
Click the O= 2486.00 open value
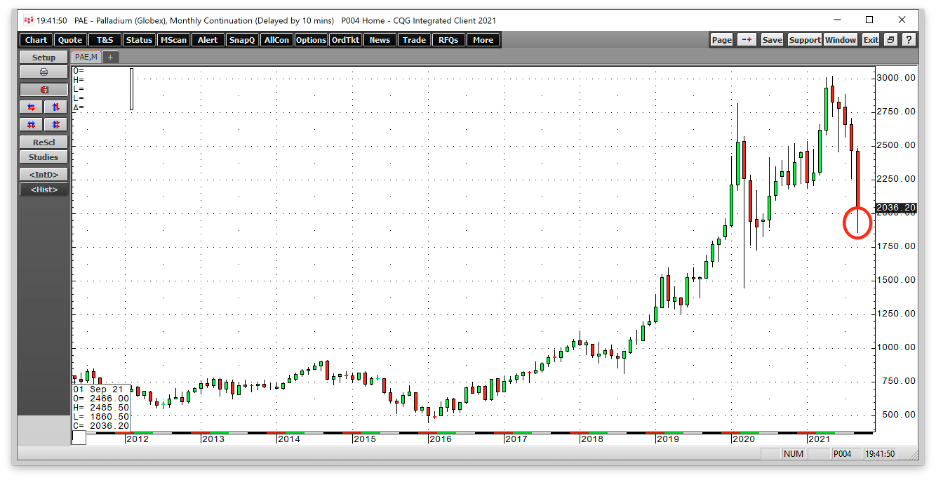(101, 398)
